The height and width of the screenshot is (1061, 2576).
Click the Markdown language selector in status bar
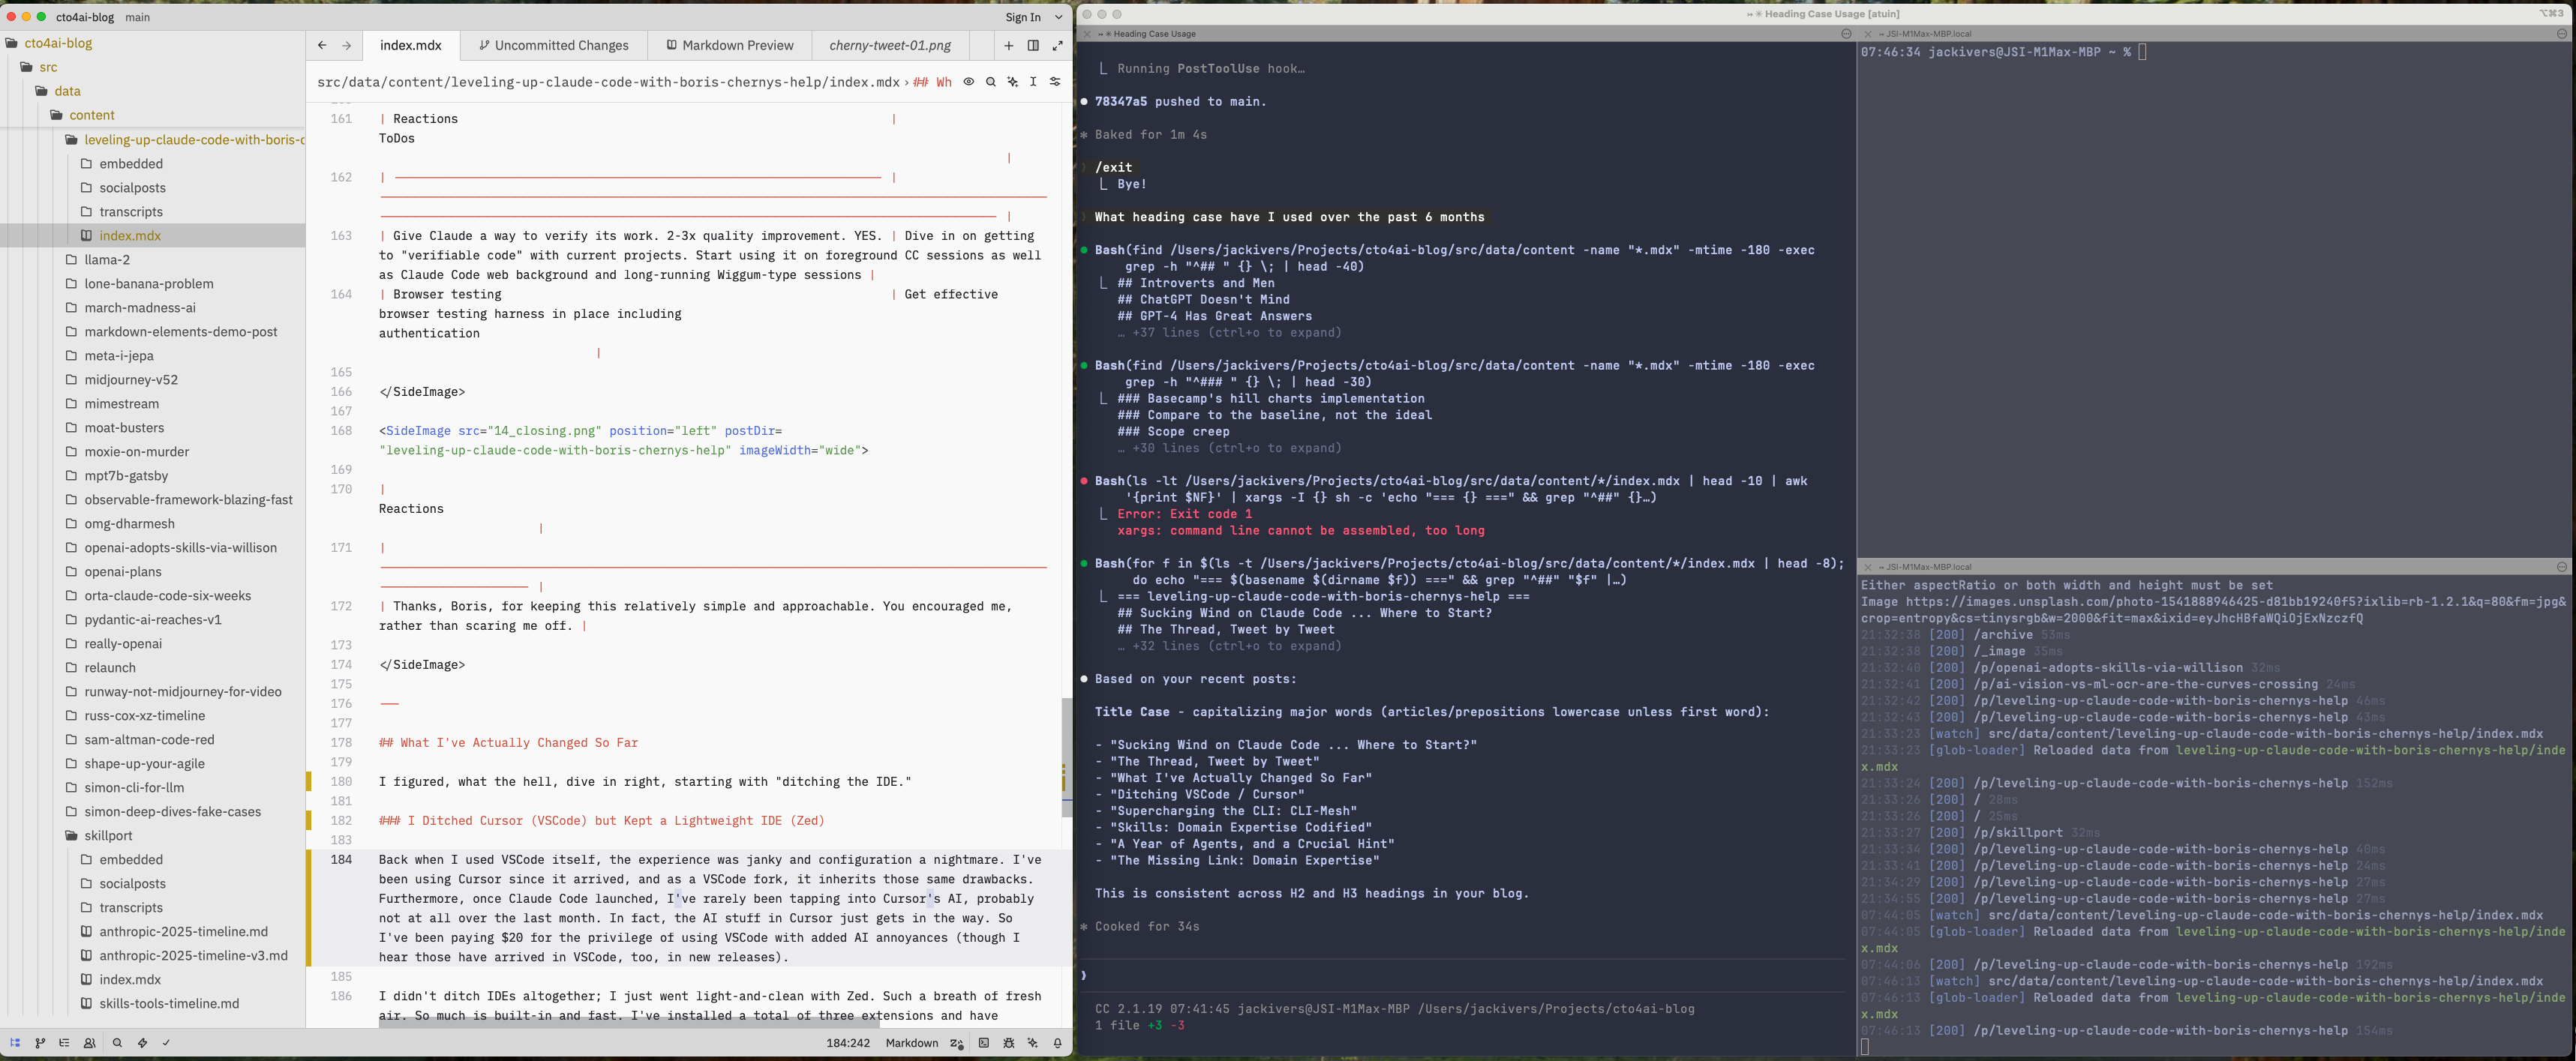tap(911, 1043)
